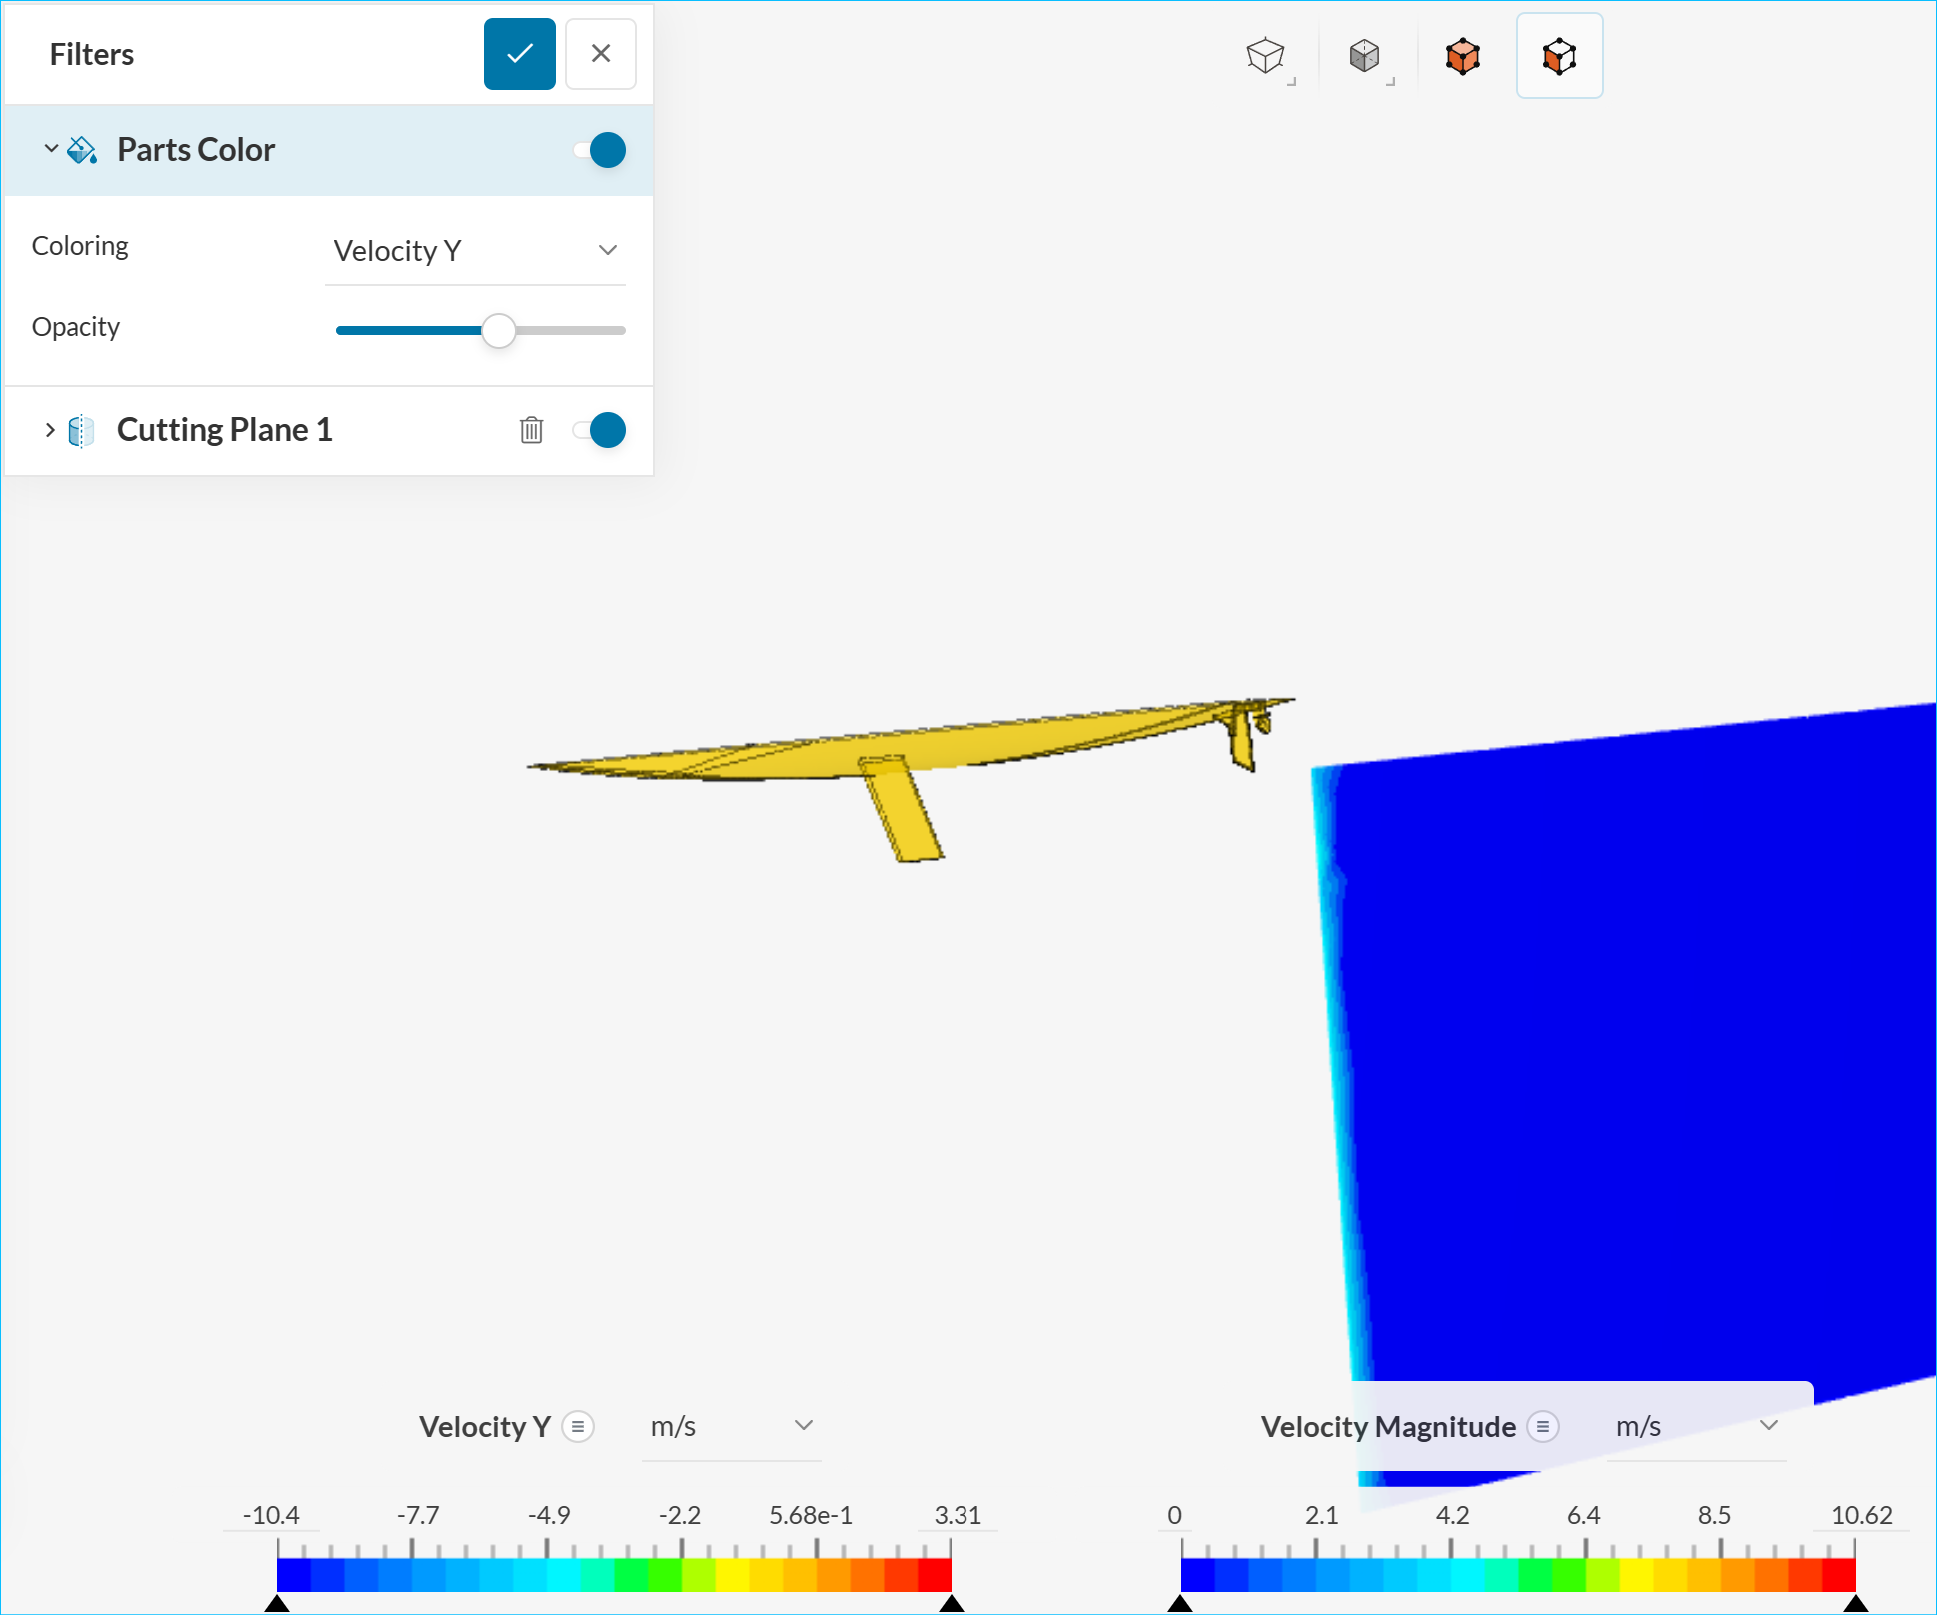Image resolution: width=1937 pixels, height=1615 pixels.
Task: Collapse the Parts Color section chevron
Action: coord(50,149)
